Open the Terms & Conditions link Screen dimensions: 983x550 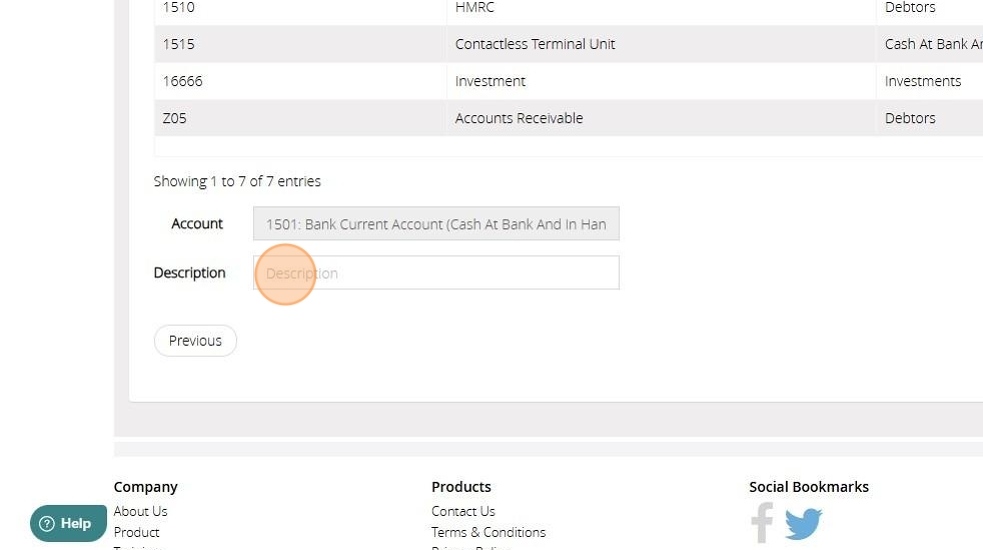coord(488,532)
